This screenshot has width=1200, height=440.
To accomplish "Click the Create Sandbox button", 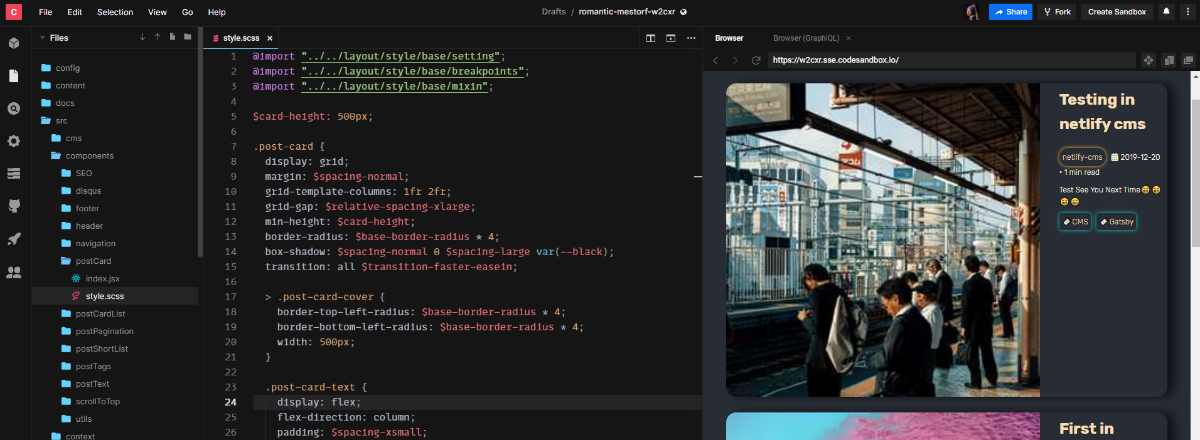I will [x=1116, y=12].
